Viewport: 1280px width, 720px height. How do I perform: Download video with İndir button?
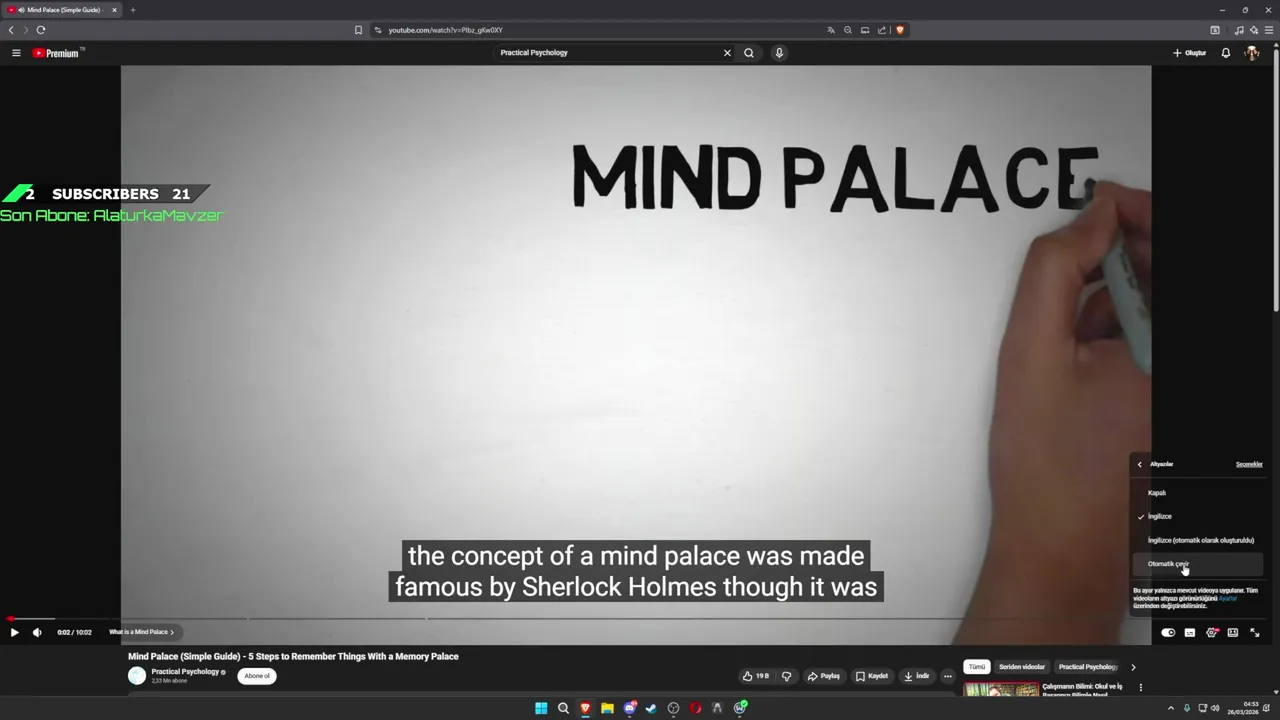(x=916, y=676)
